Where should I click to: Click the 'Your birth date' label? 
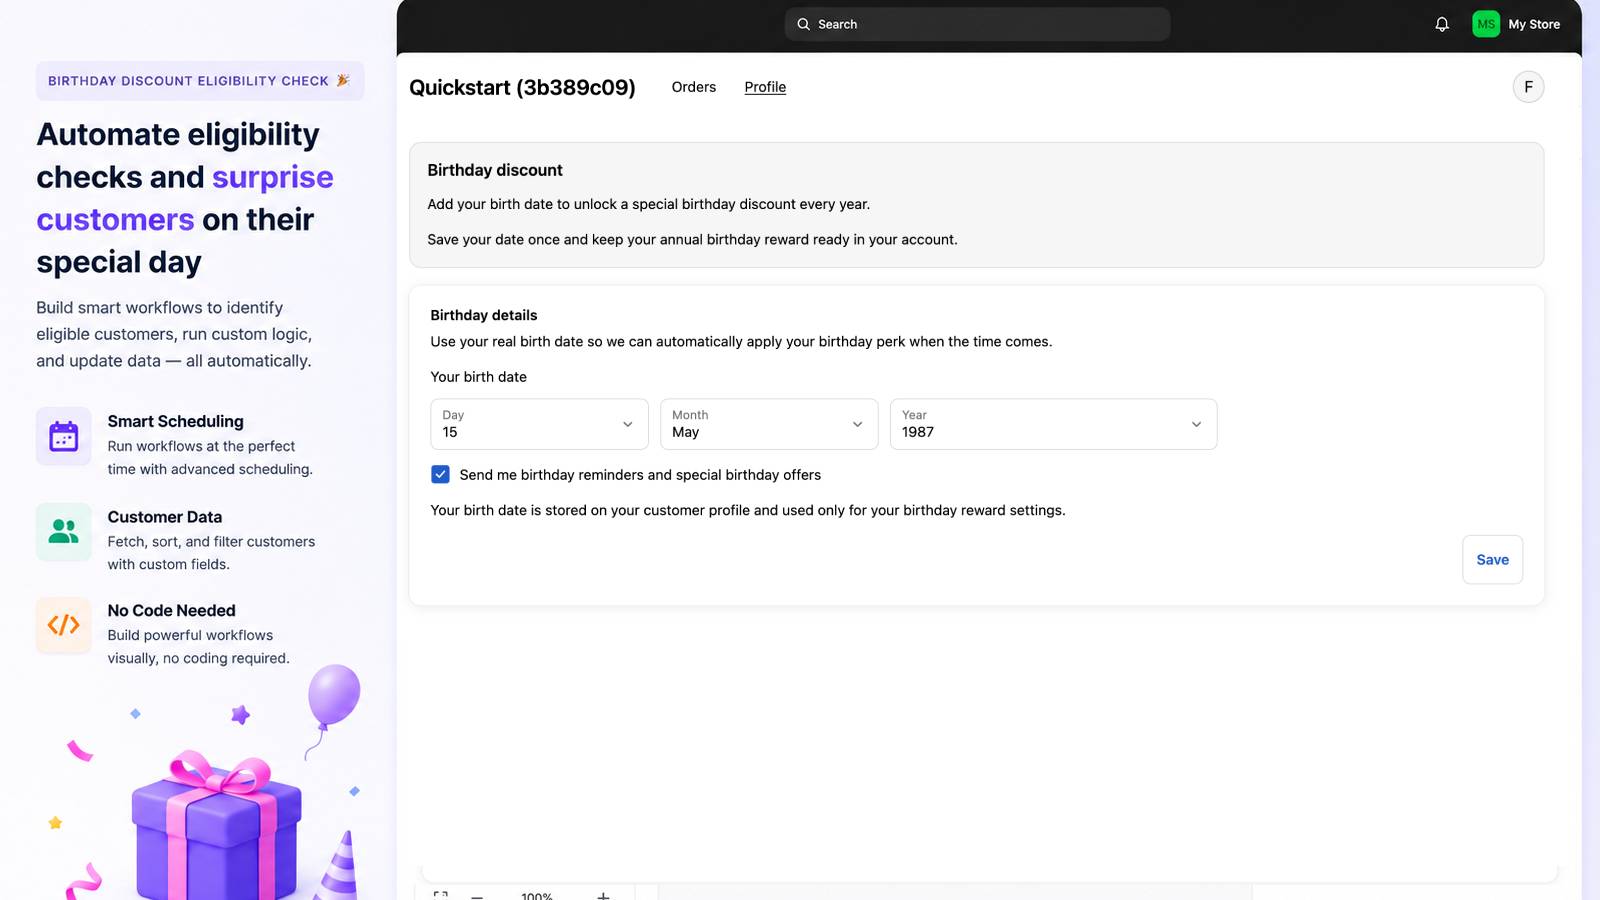[478, 377]
